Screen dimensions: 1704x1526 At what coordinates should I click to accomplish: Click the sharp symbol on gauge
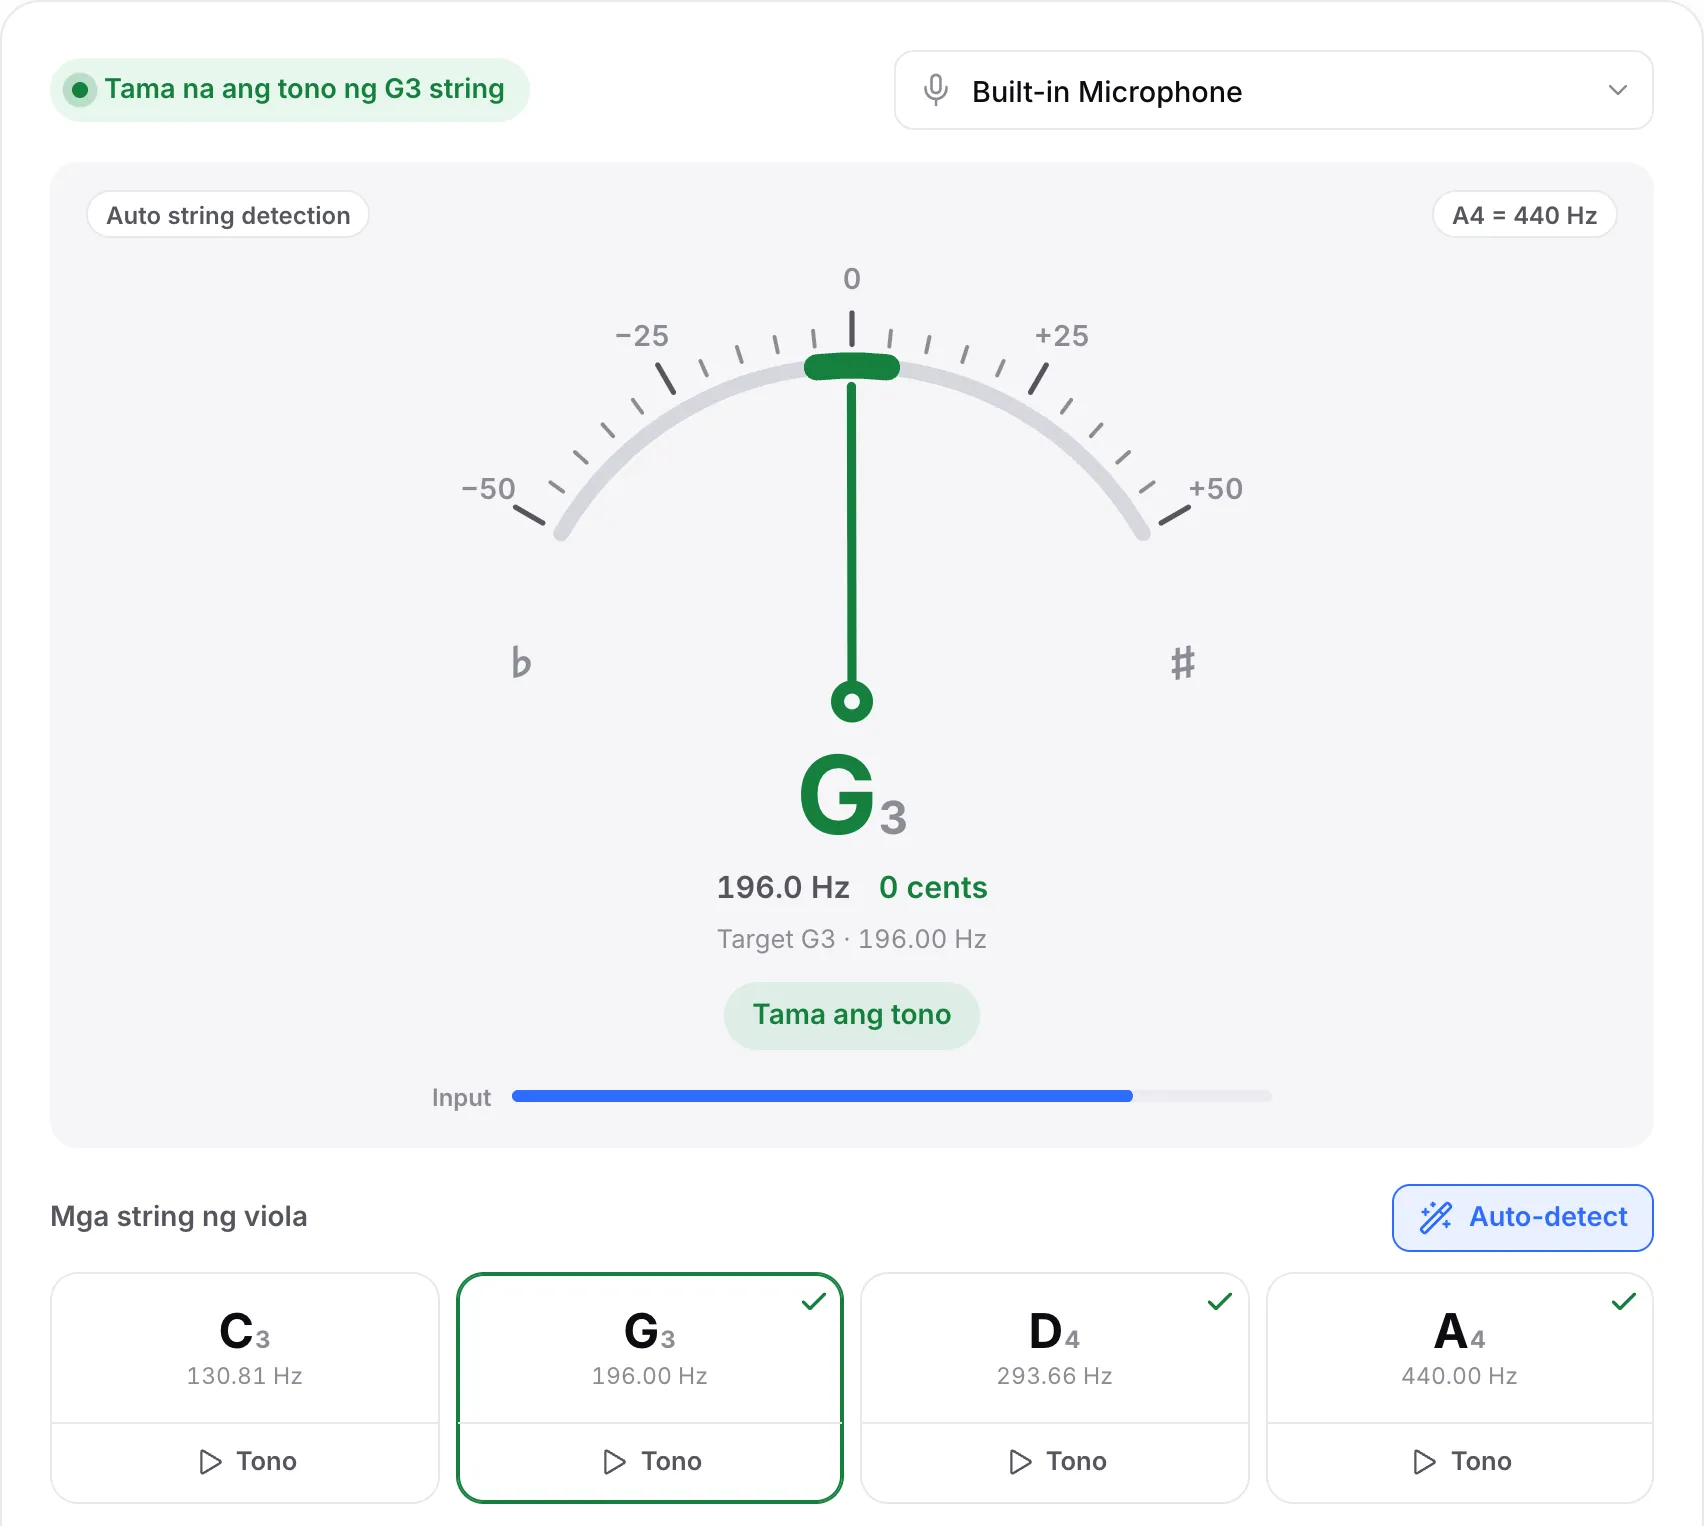1183,662
